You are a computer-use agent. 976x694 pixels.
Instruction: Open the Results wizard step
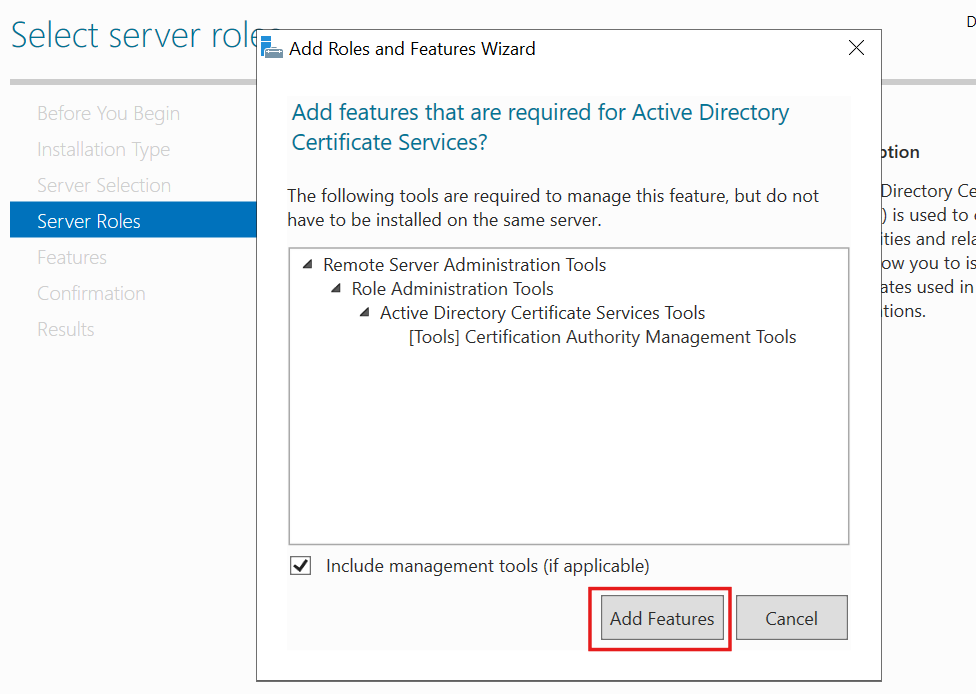(x=65, y=329)
